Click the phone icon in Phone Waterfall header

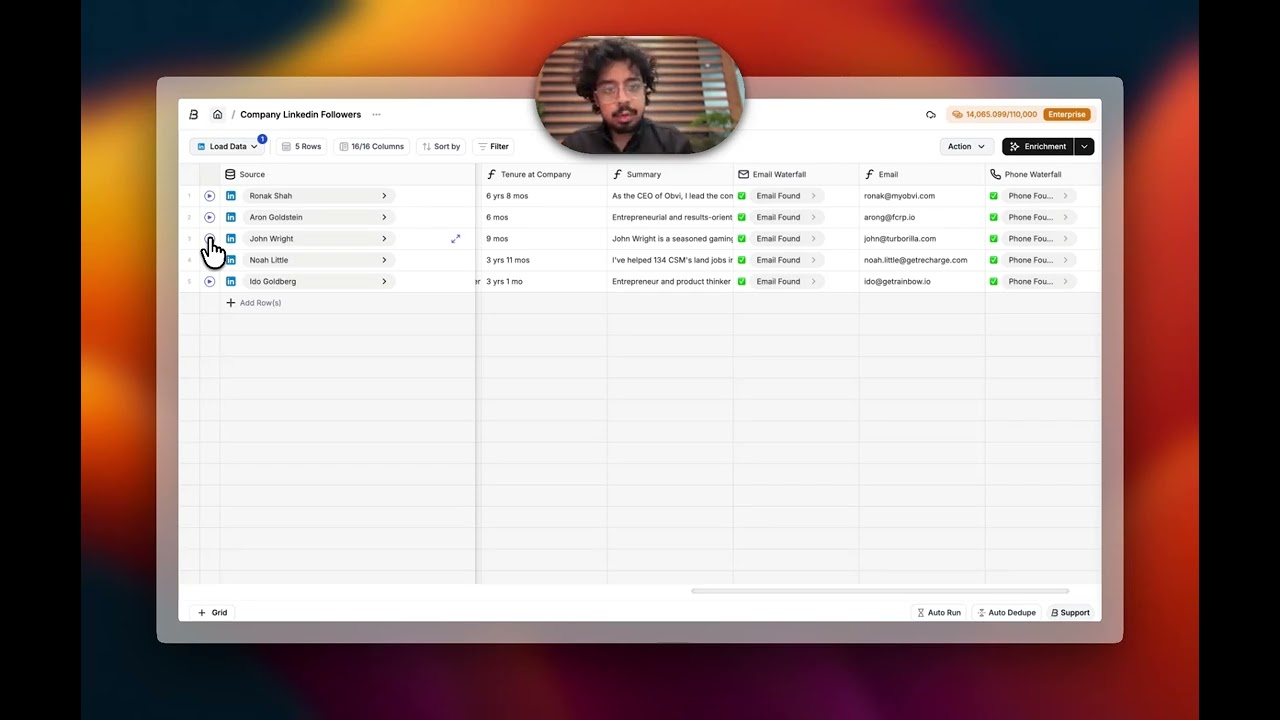[995, 175]
